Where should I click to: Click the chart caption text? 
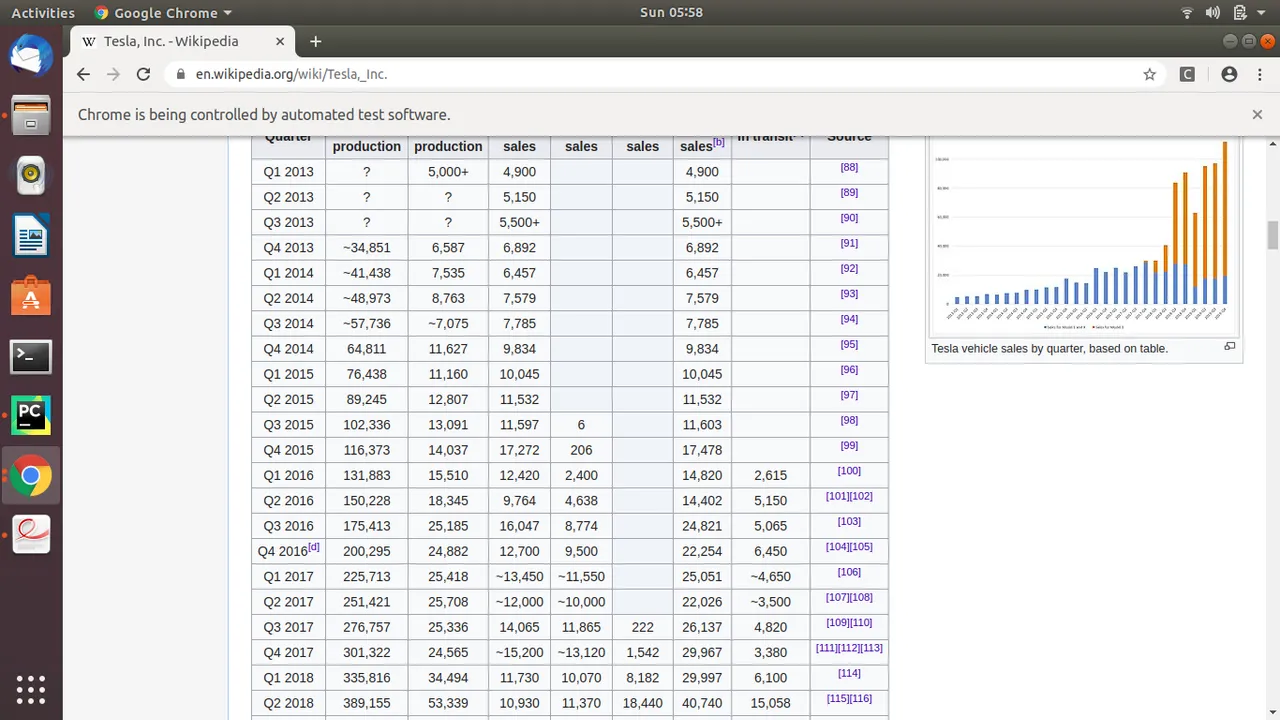click(1049, 349)
